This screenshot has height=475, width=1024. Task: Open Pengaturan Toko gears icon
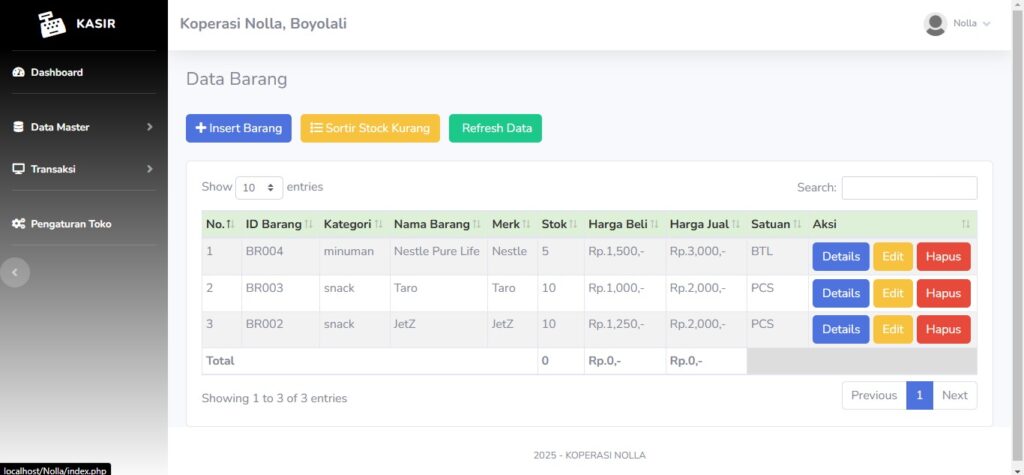pyautogui.click(x=18, y=224)
